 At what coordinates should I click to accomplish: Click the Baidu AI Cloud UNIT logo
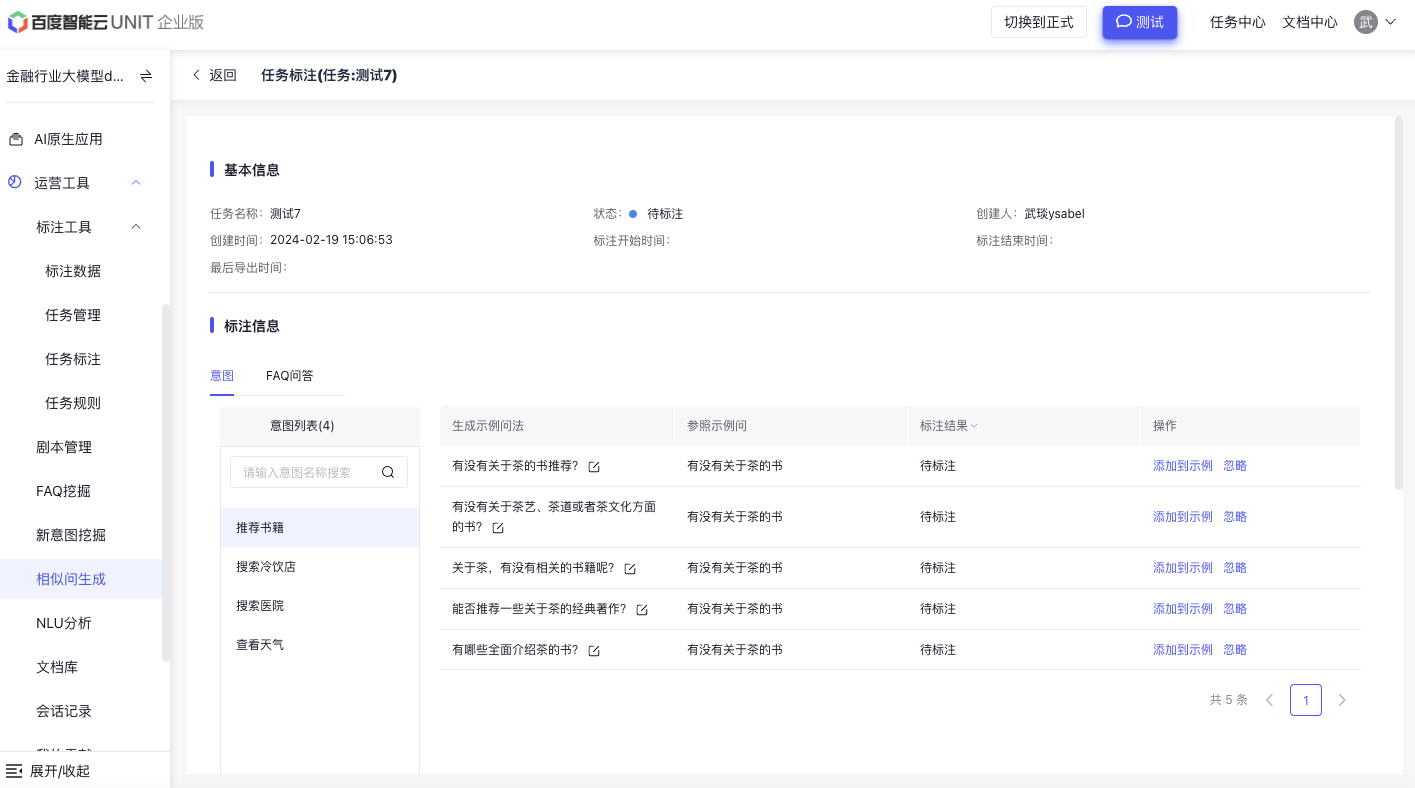(x=106, y=22)
